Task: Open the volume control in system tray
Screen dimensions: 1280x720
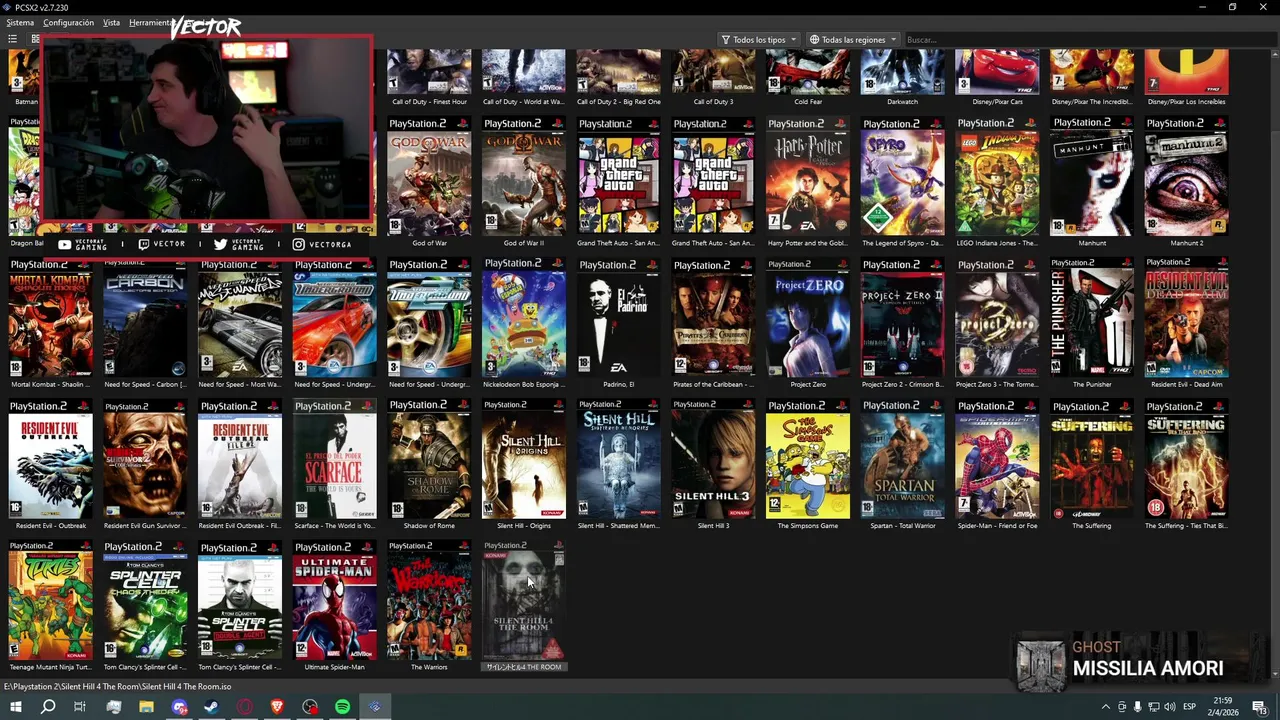Action: (1170, 707)
